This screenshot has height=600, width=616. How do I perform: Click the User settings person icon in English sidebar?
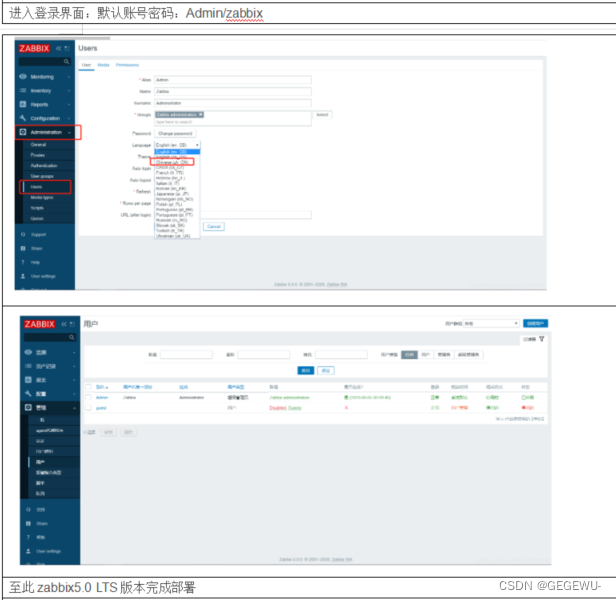(23, 276)
